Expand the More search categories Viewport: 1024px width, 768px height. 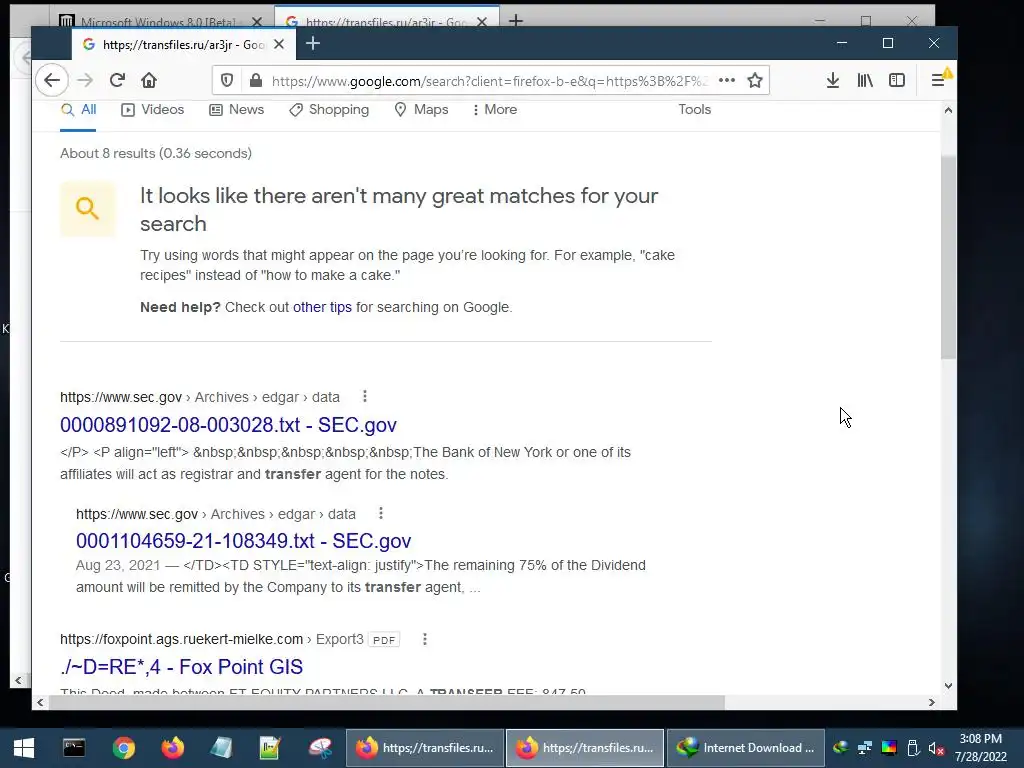coord(494,110)
